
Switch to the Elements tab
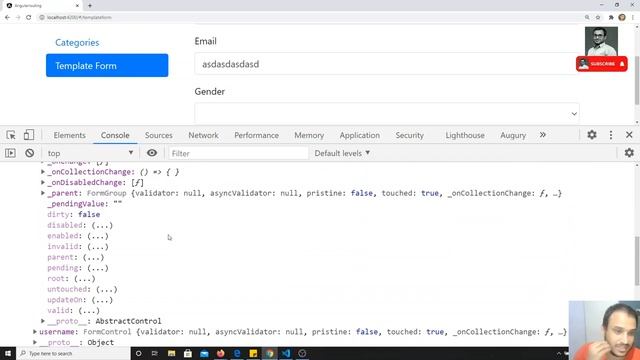click(x=69, y=135)
